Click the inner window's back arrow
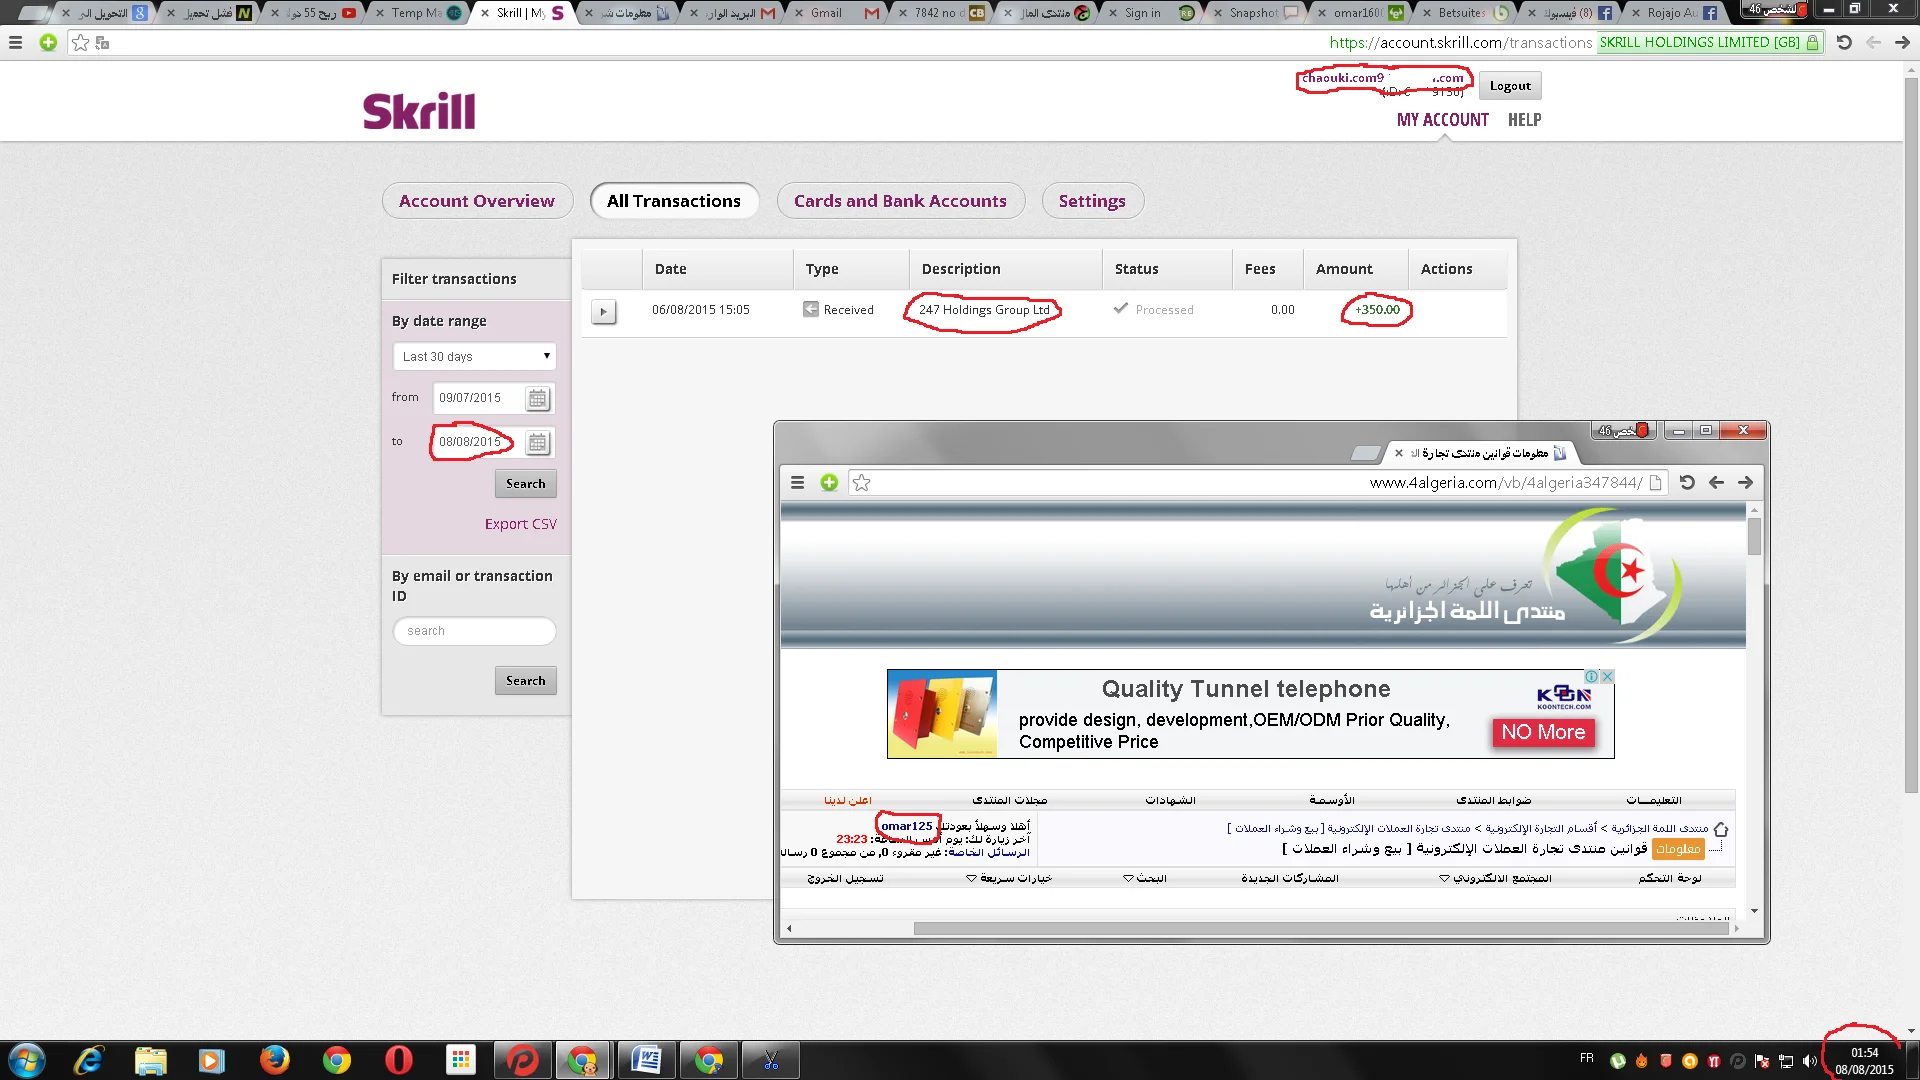 click(1716, 483)
